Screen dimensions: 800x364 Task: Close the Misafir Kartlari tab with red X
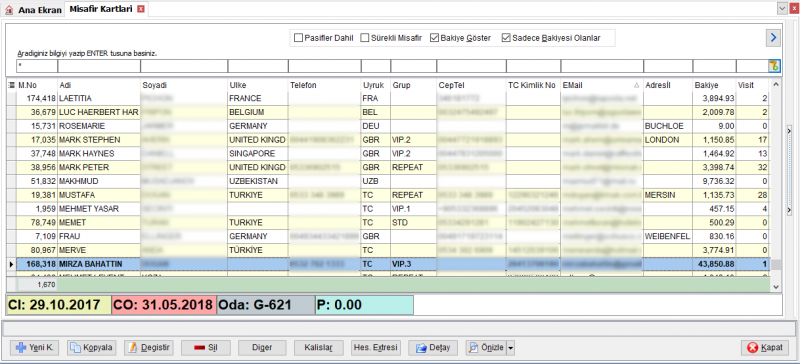tap(141, 9)
